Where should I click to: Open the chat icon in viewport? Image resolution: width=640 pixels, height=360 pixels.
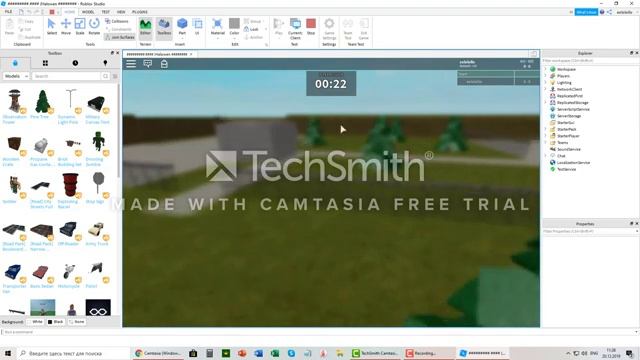point(148,64)
